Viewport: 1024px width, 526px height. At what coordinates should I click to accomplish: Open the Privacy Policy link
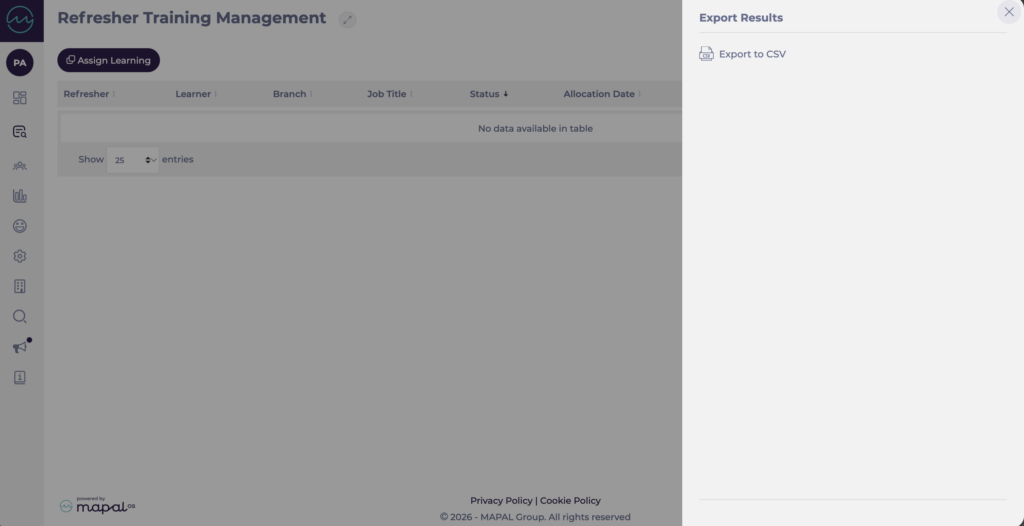point(501,500)
